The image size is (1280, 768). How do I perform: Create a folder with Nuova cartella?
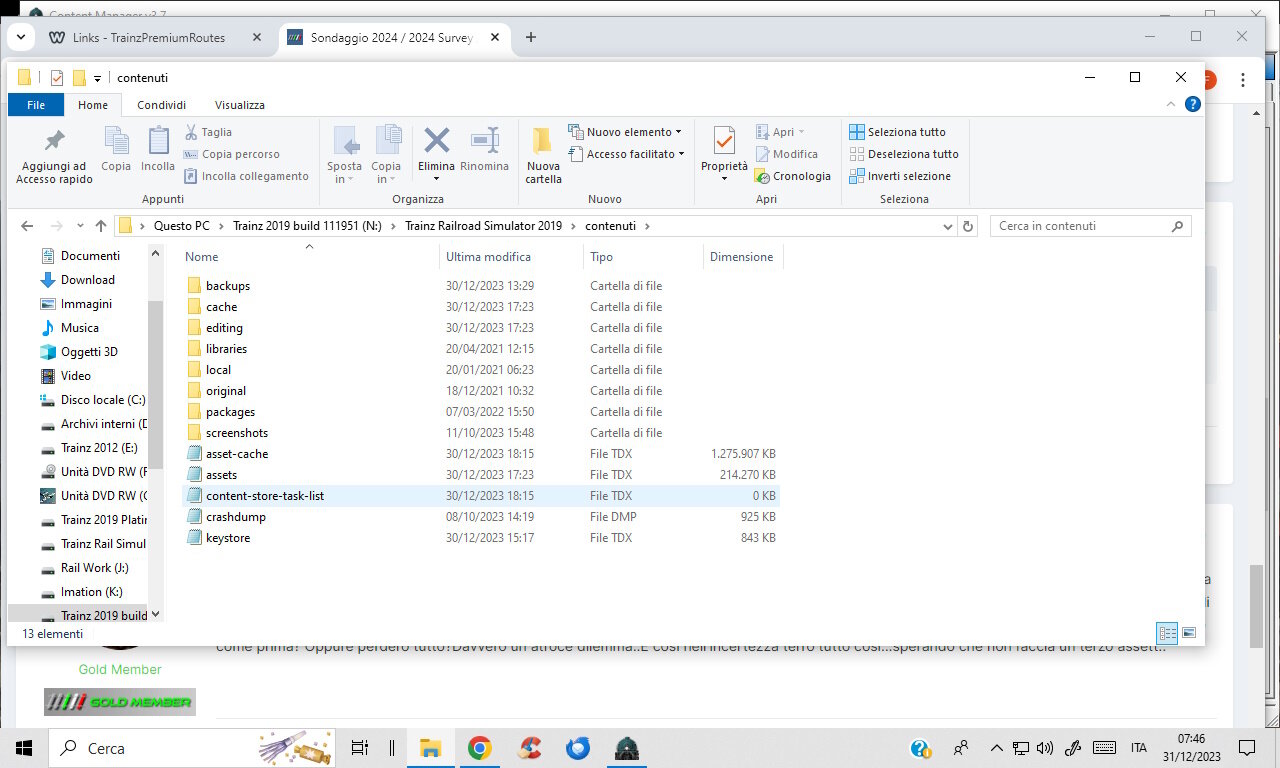[x=543, y=155]
